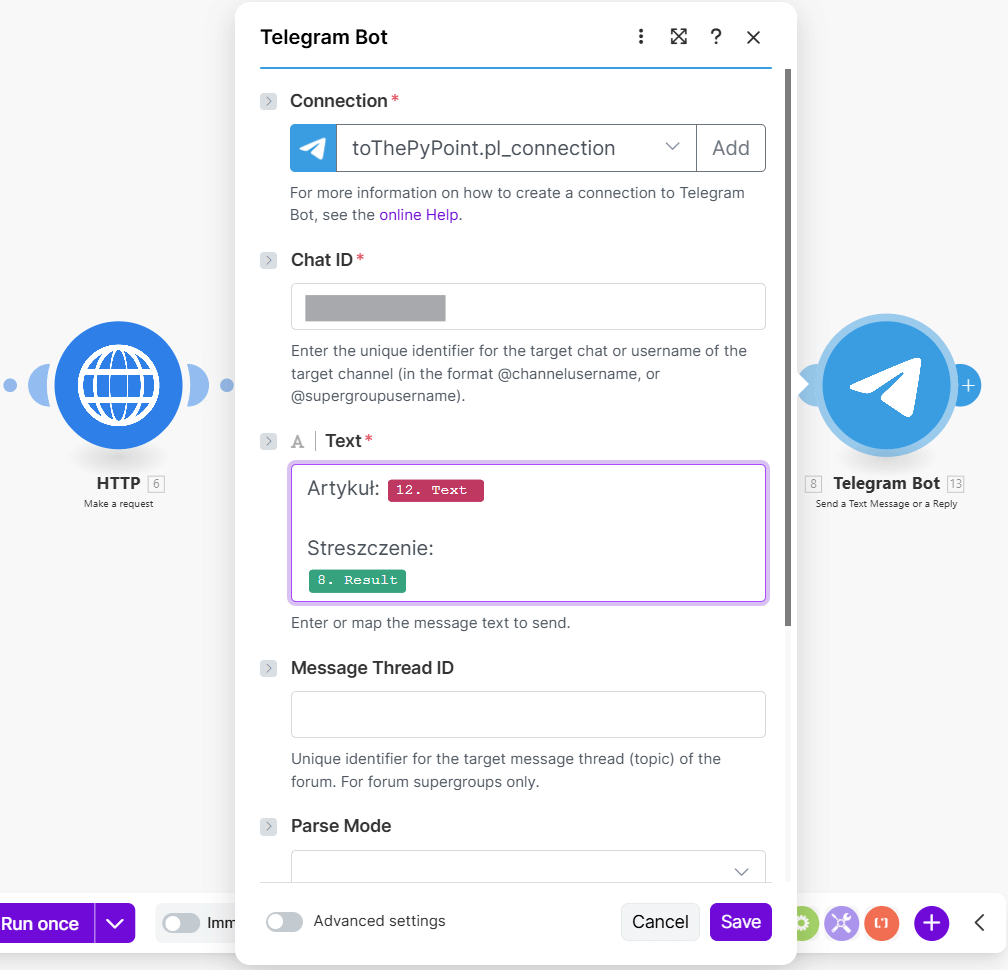1008x970 pixels.
Task: Click the Telegram icon beside the connection
Action: tap(313, 148)
